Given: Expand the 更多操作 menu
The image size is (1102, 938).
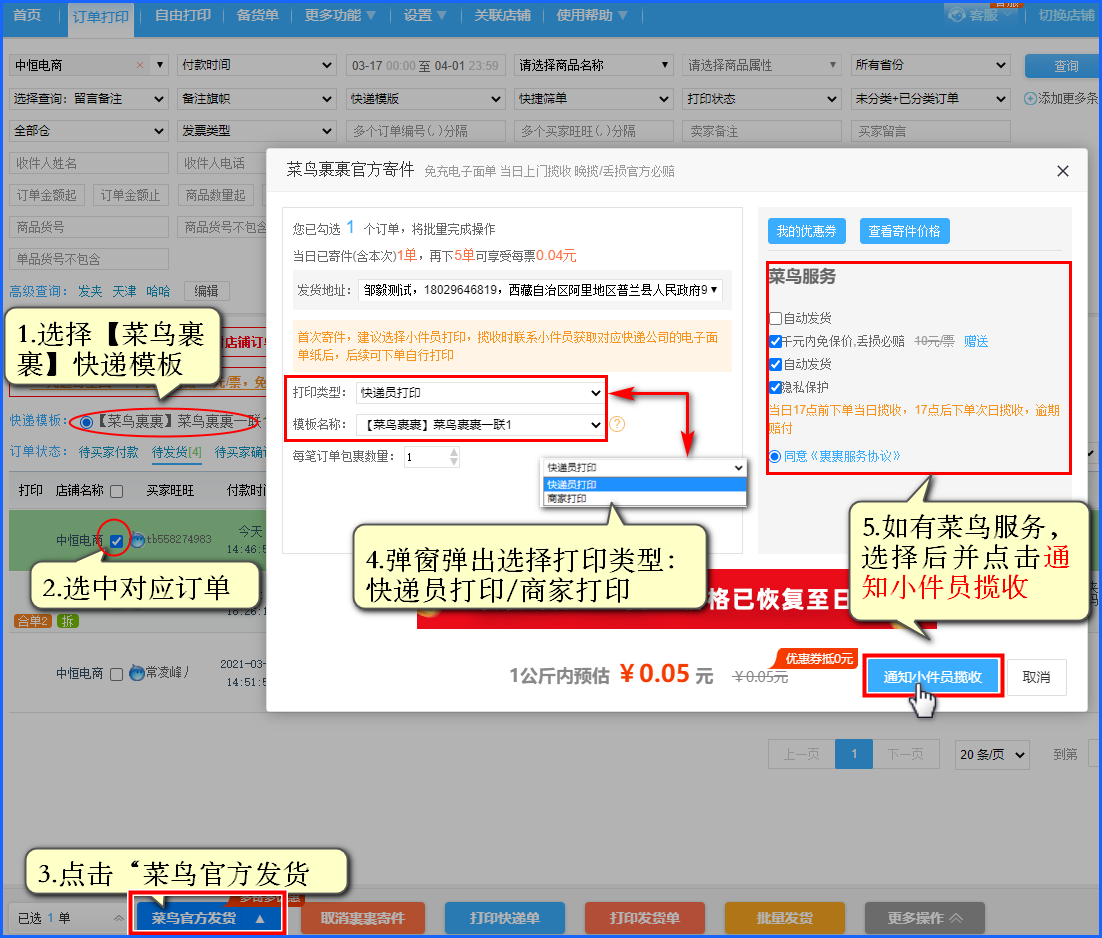Looking at the screenshot, I should click(925, 918).
